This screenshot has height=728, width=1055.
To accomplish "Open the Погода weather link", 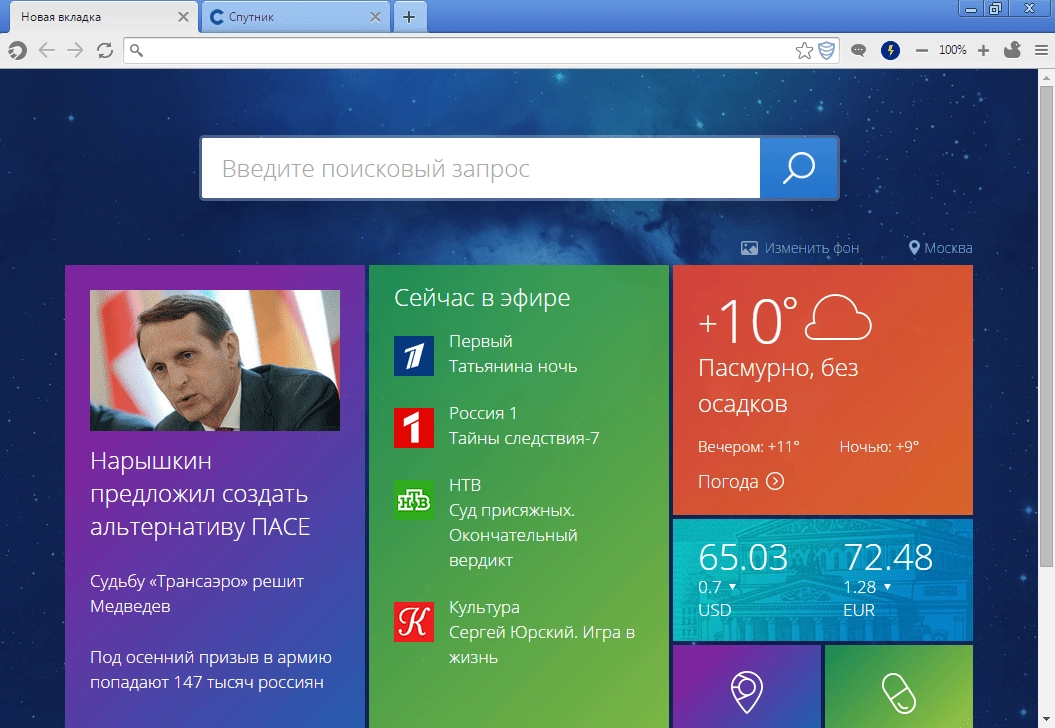I will tap(741, 482).
